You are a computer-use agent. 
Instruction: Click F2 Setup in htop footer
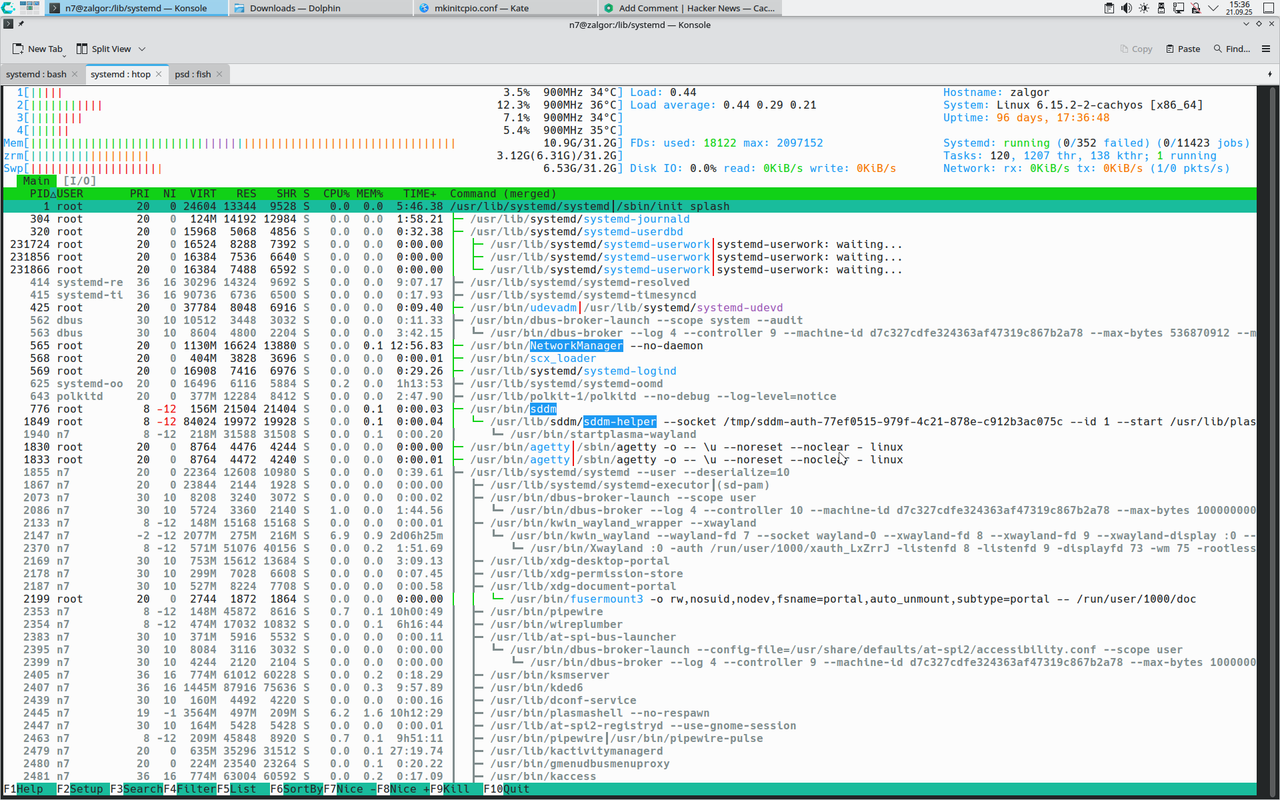[x=82, y=789]
